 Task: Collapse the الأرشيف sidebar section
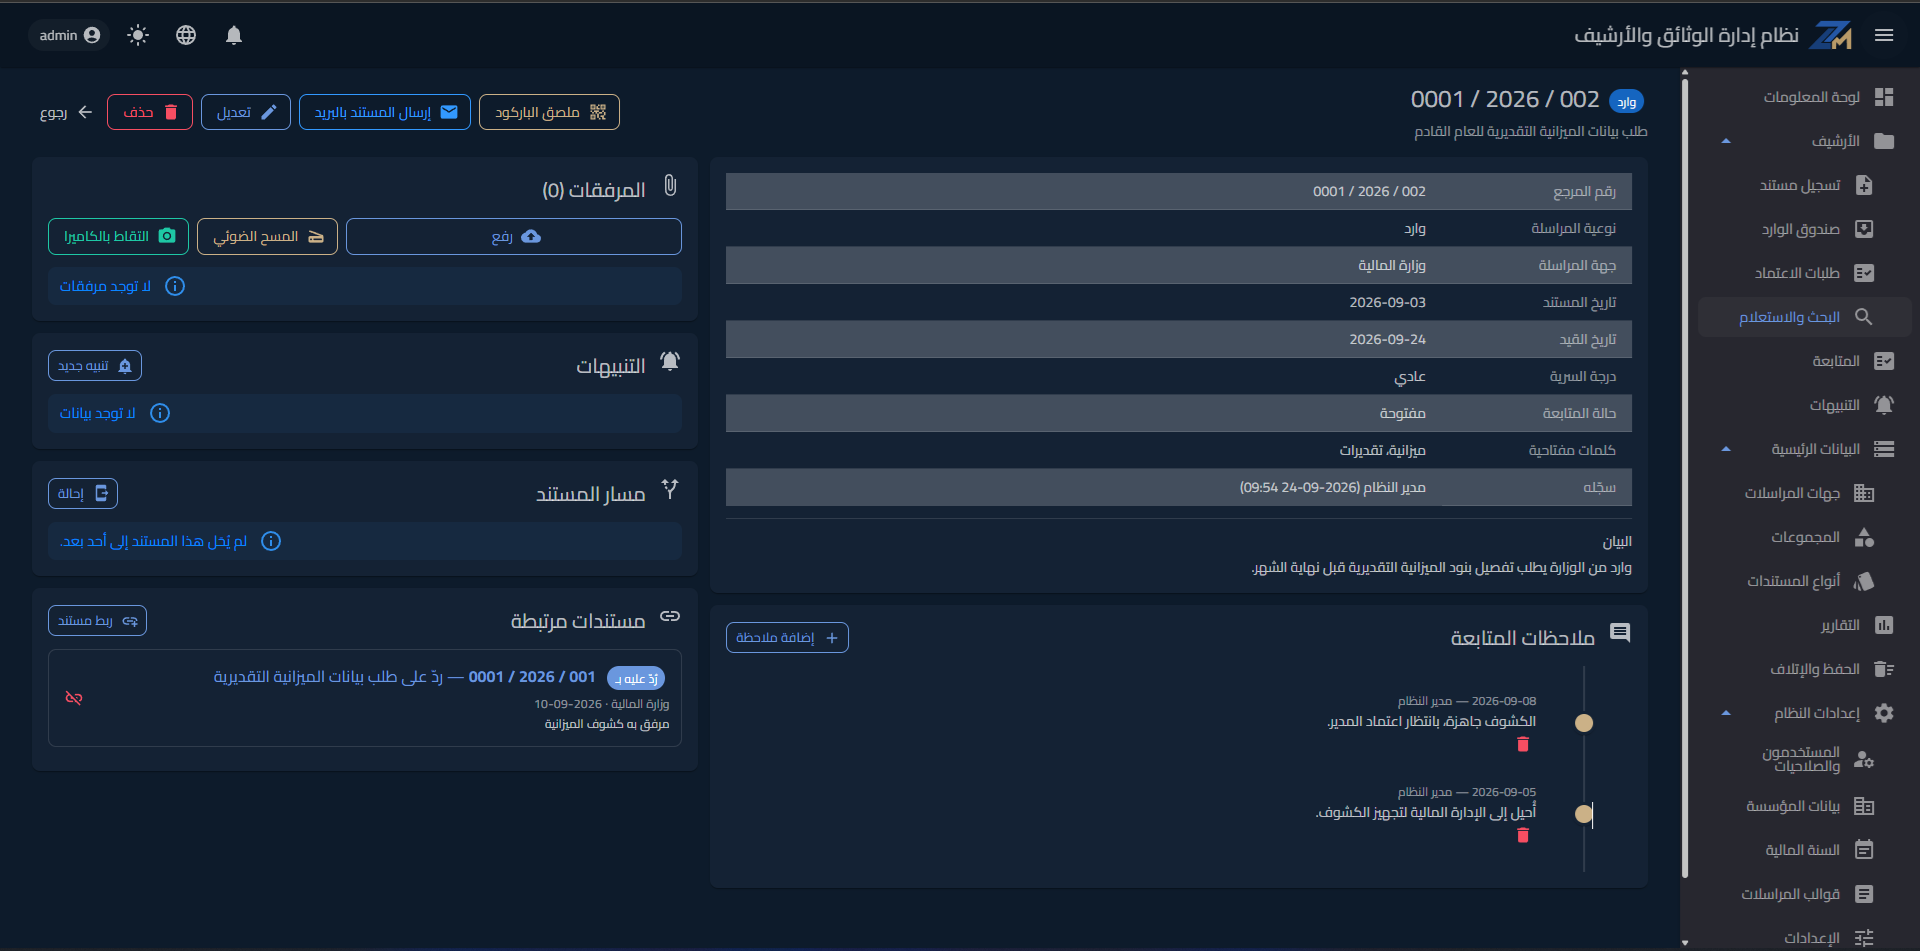click(1805, 141)
